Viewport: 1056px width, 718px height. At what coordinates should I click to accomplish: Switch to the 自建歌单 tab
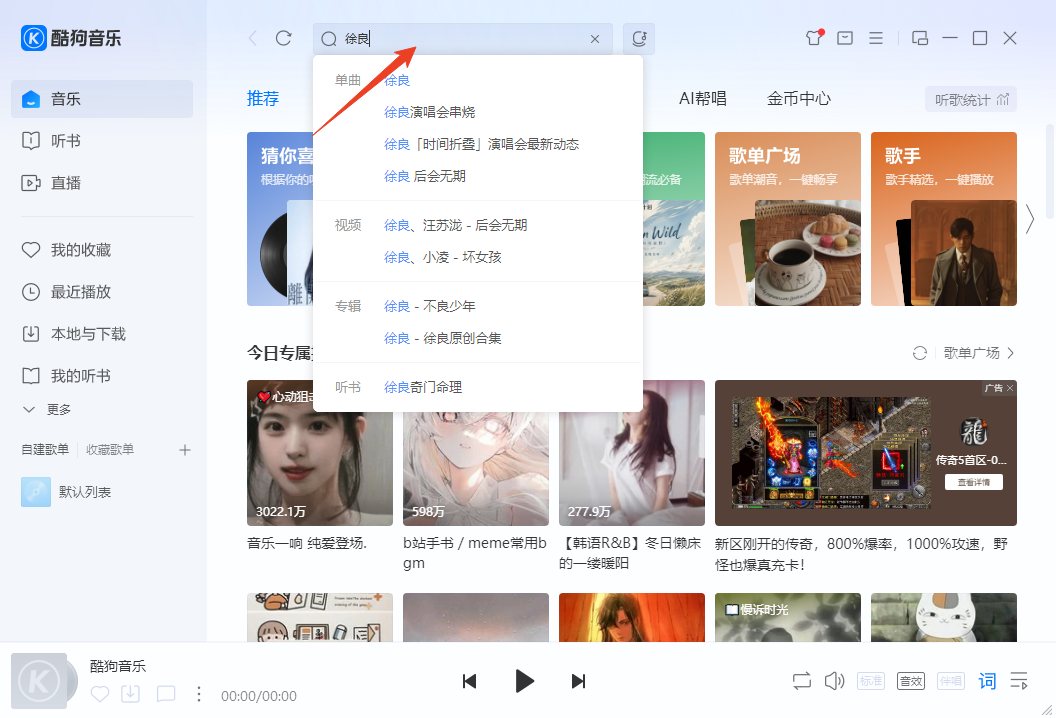[x=45, y=449]
